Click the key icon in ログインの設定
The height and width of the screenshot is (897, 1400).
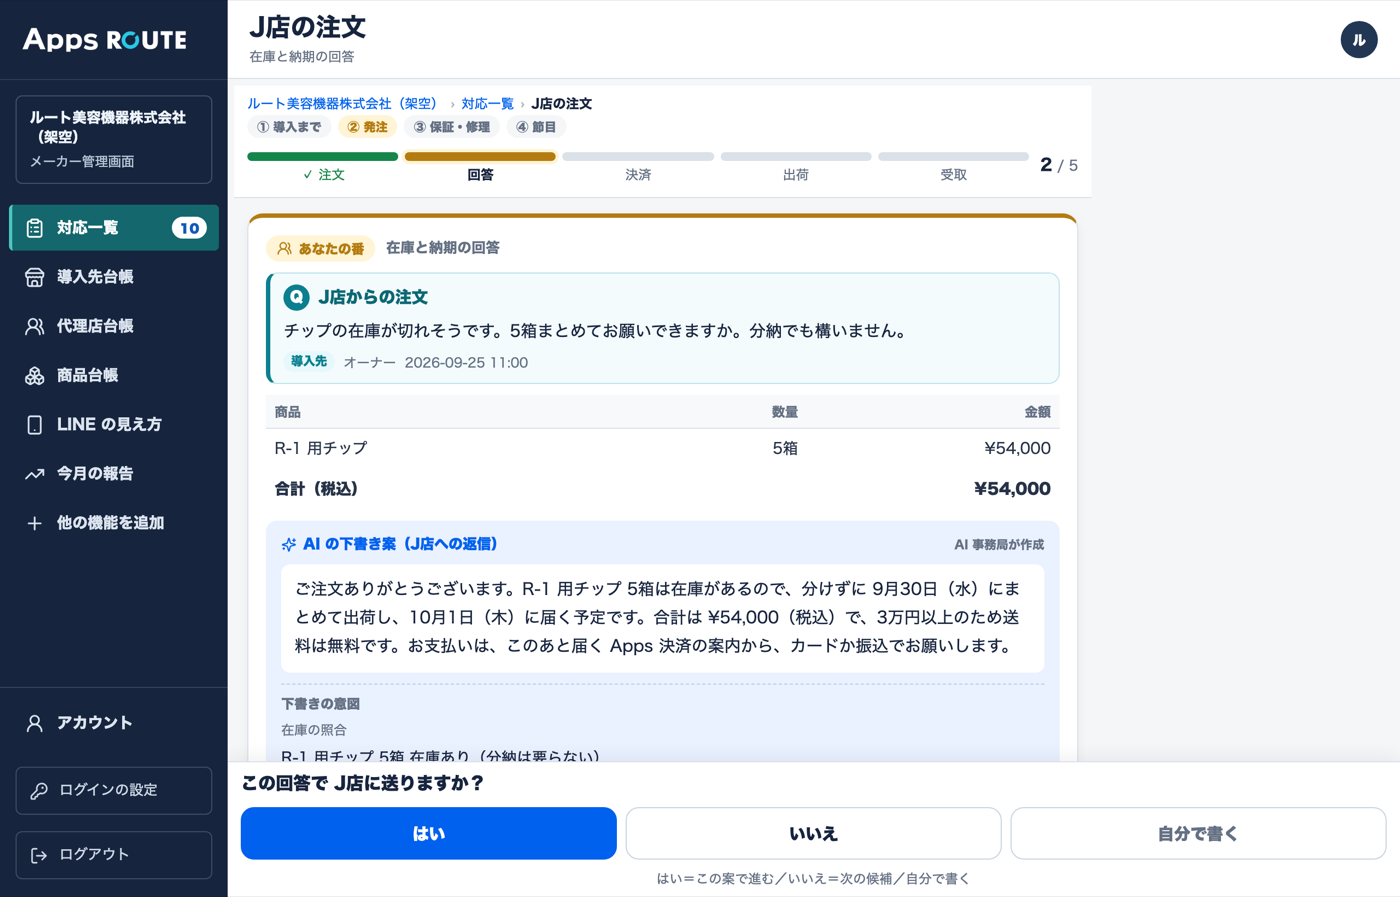click(x=39, y=790)
